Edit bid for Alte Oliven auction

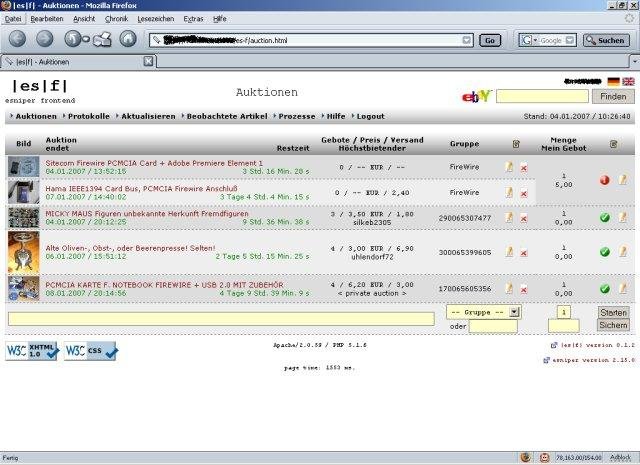point(622,251)
